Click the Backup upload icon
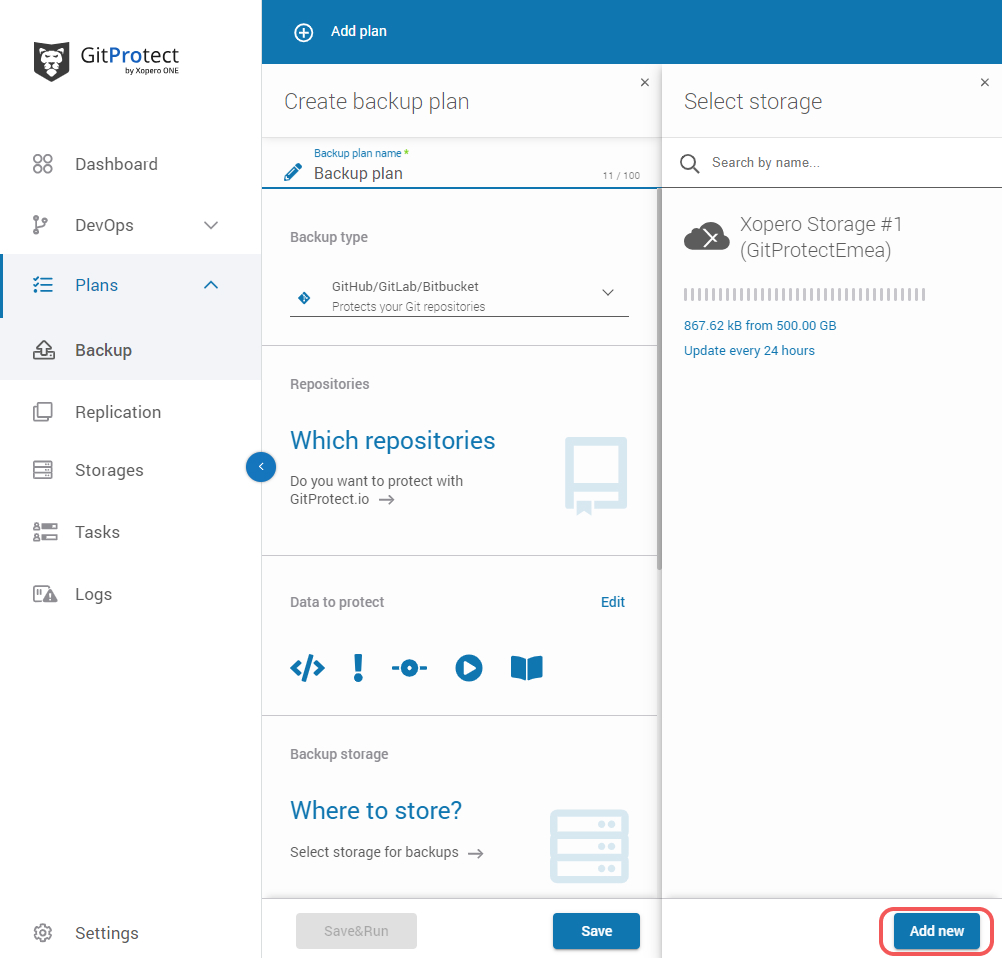 click(x=43, y=350)
